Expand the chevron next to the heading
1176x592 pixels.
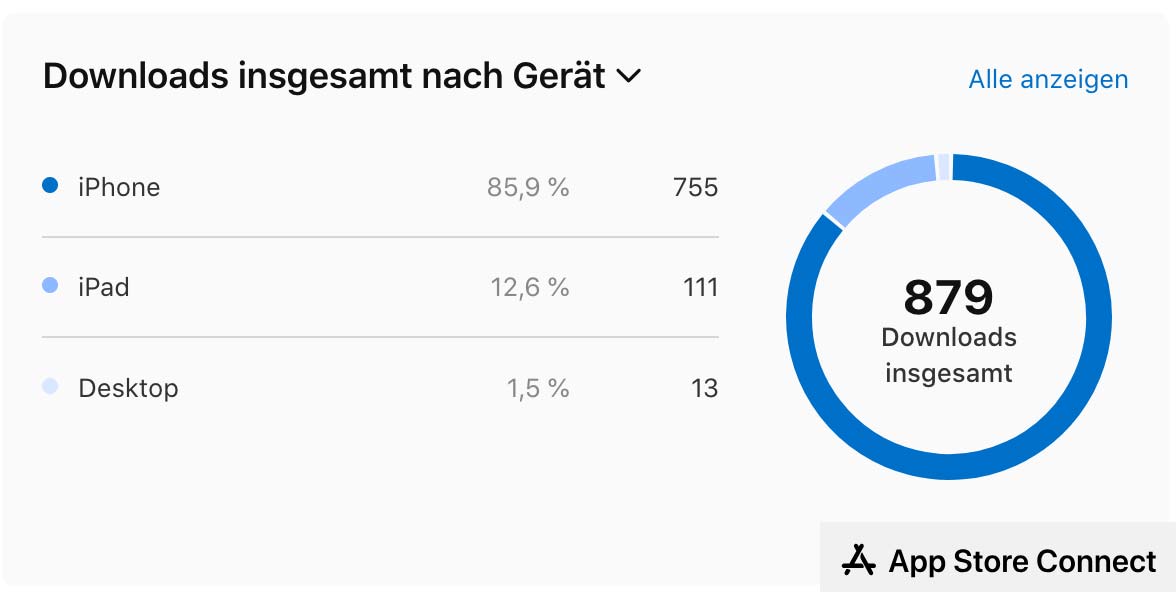629,76
